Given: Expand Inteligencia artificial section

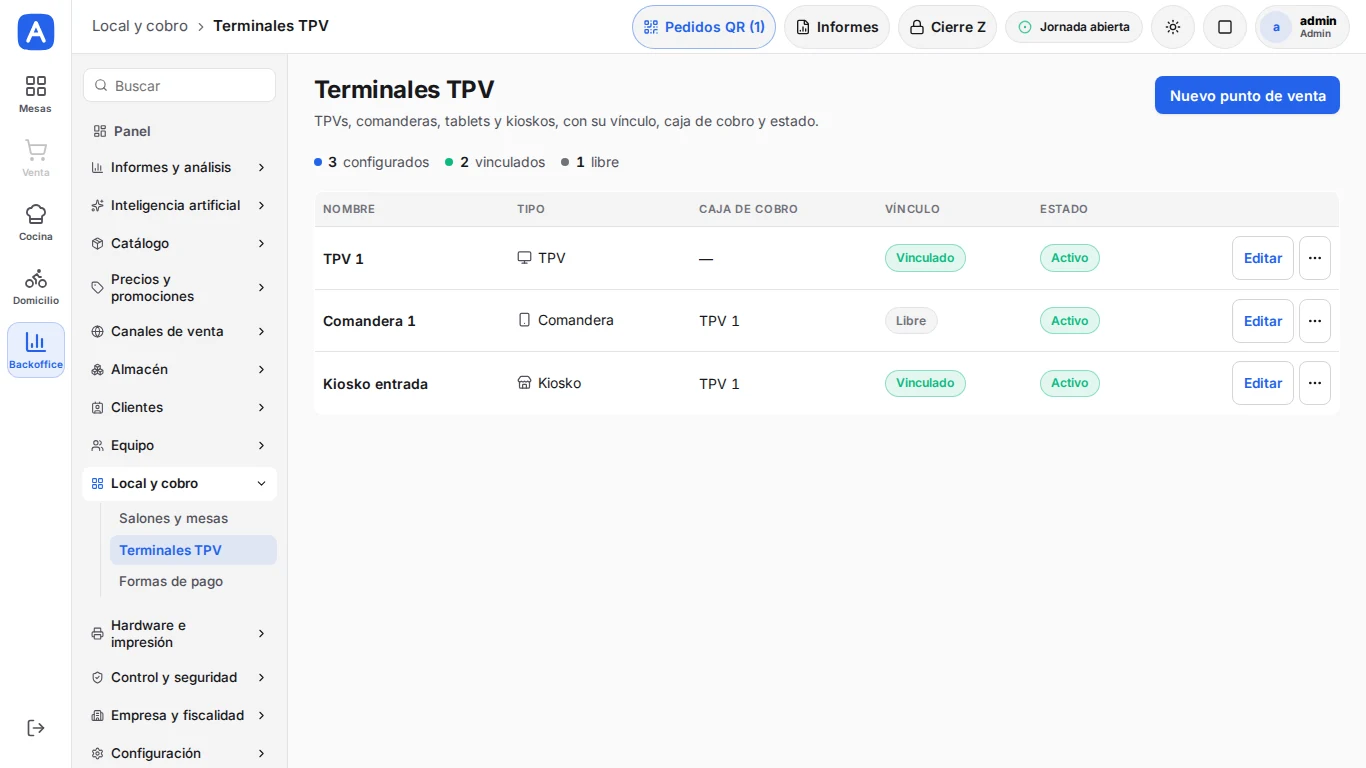Looking at the screenshot, I should pos(179,205).
